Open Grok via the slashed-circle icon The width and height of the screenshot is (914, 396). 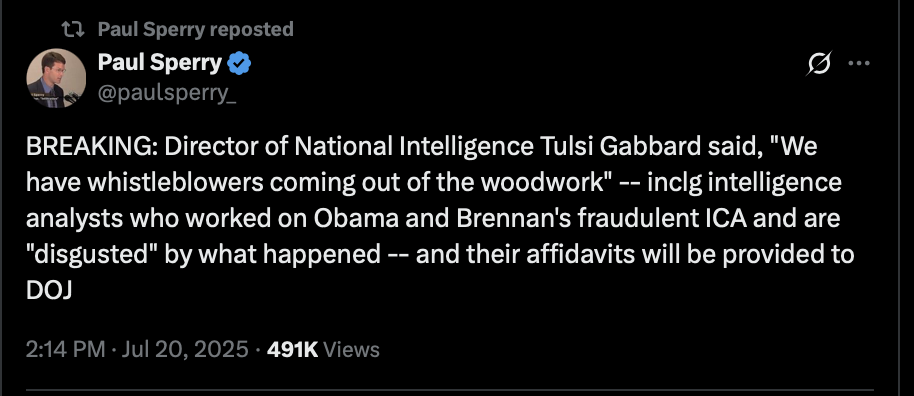point(818,63)
